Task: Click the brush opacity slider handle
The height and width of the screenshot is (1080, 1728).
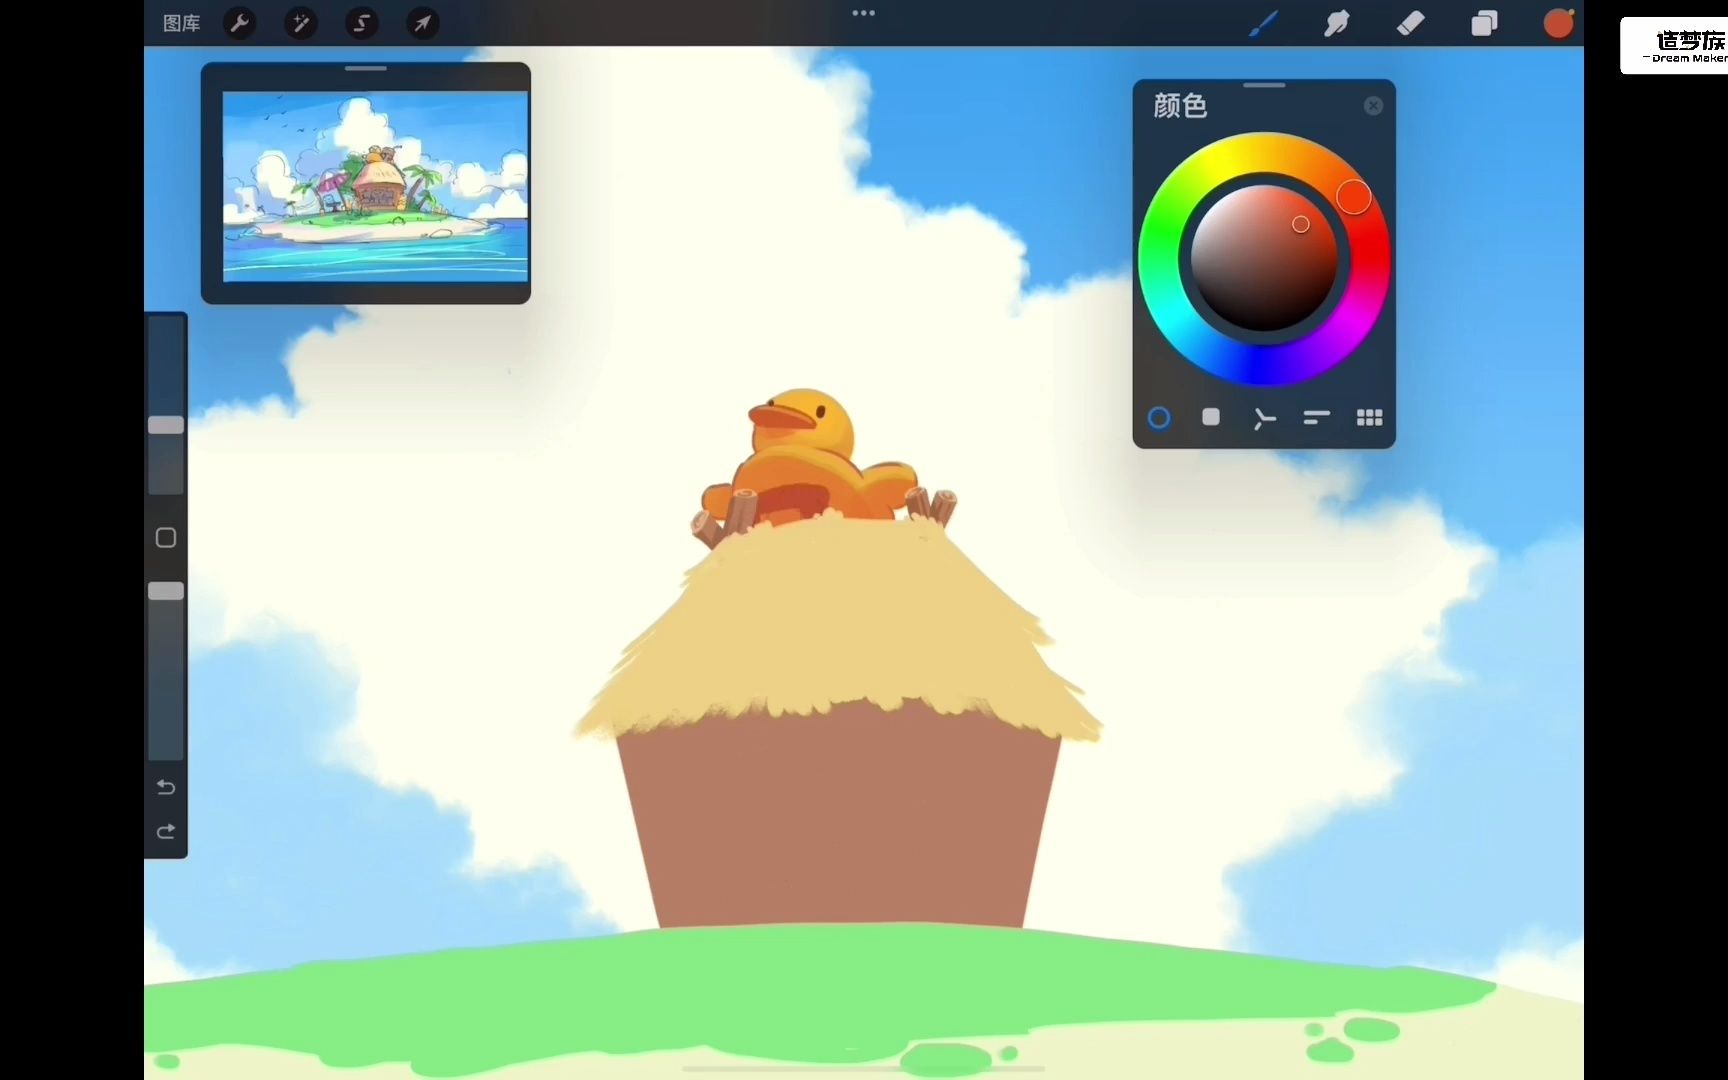Action: (166, 591)
